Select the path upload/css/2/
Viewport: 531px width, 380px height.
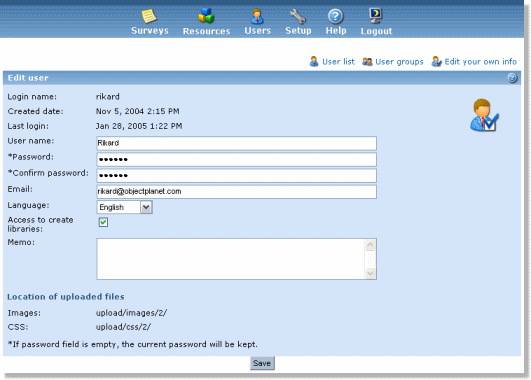tap(123, 327)
